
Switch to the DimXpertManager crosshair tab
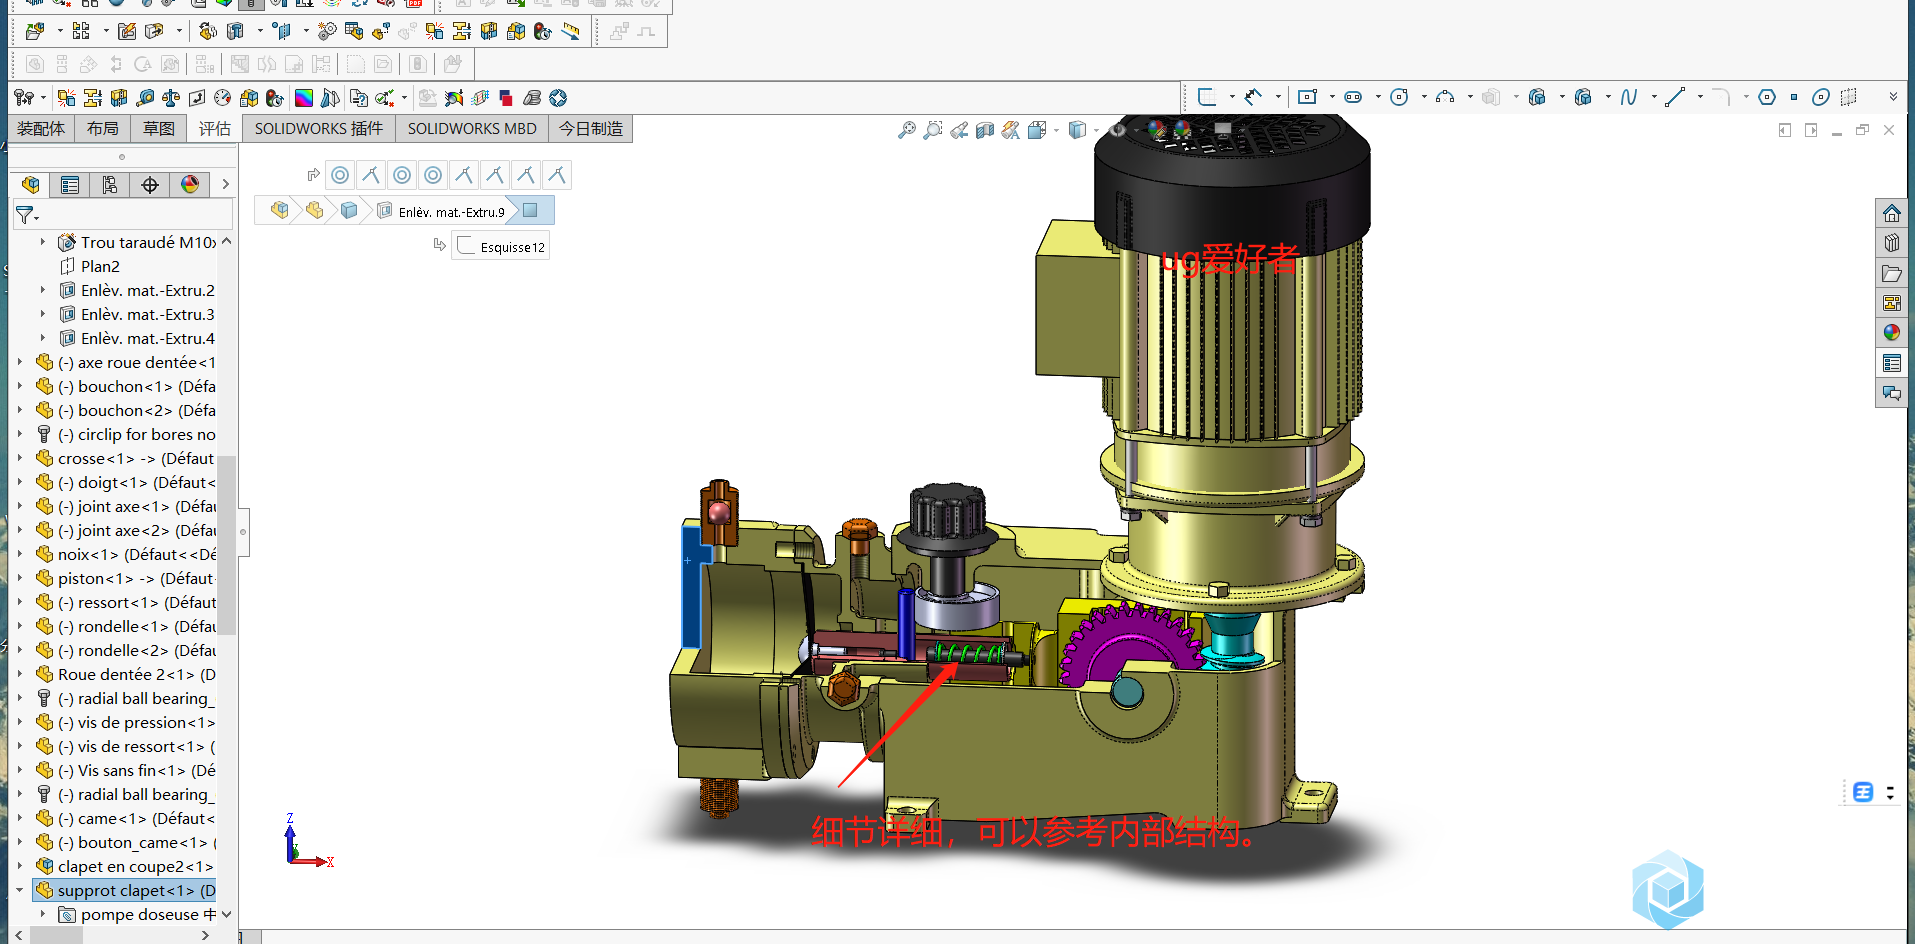(150, 185)
